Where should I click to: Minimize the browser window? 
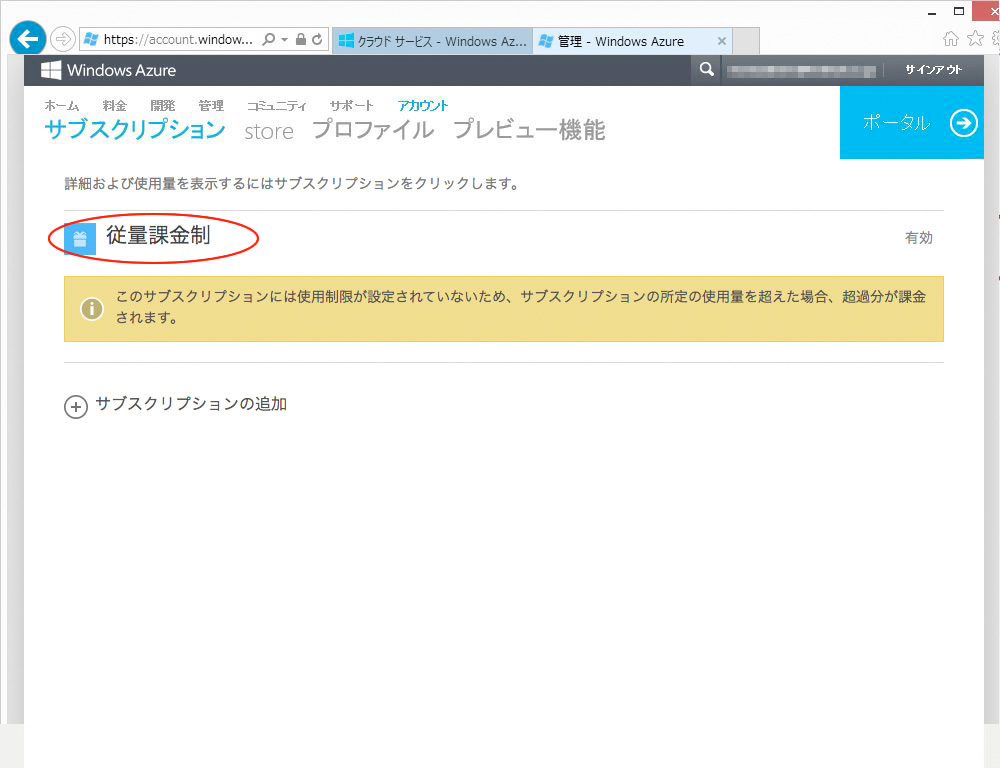(x=932, y=11)
